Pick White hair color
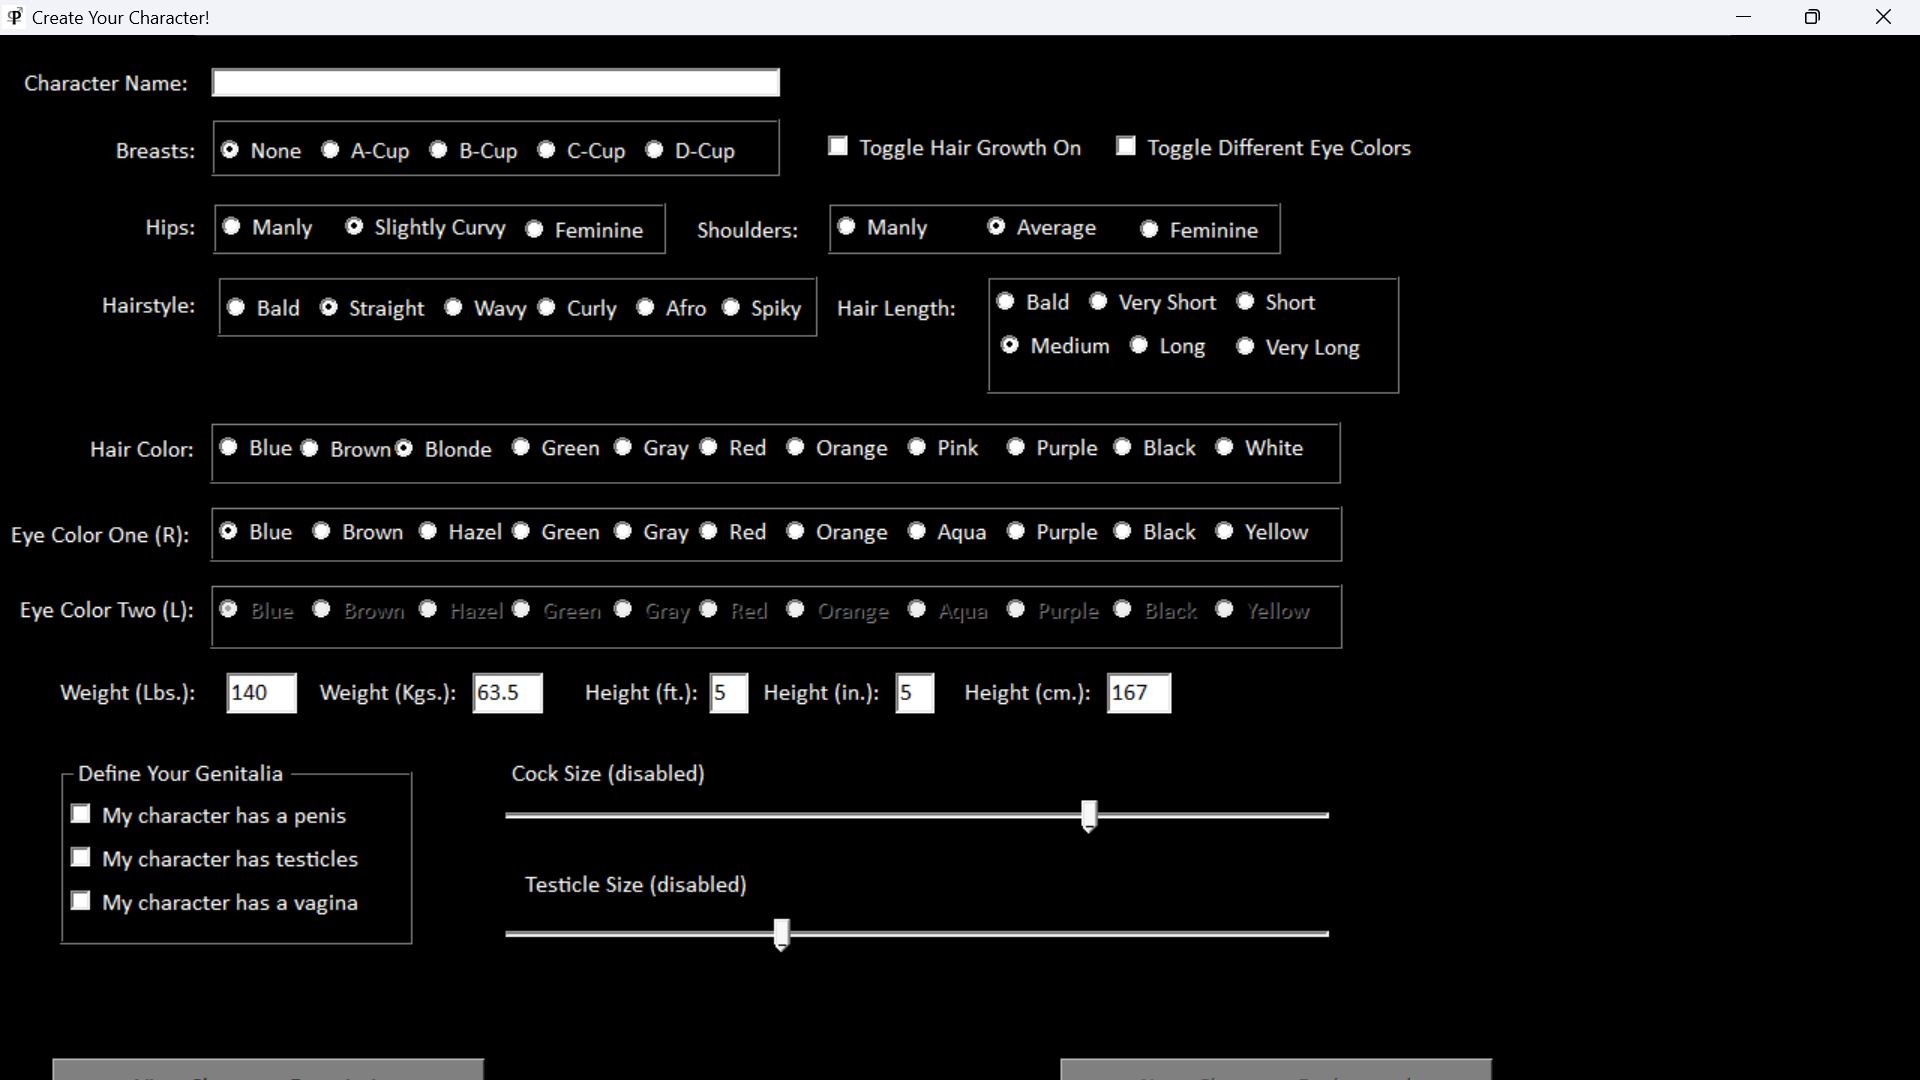1920x1080 pixels. pos(1225,448)
